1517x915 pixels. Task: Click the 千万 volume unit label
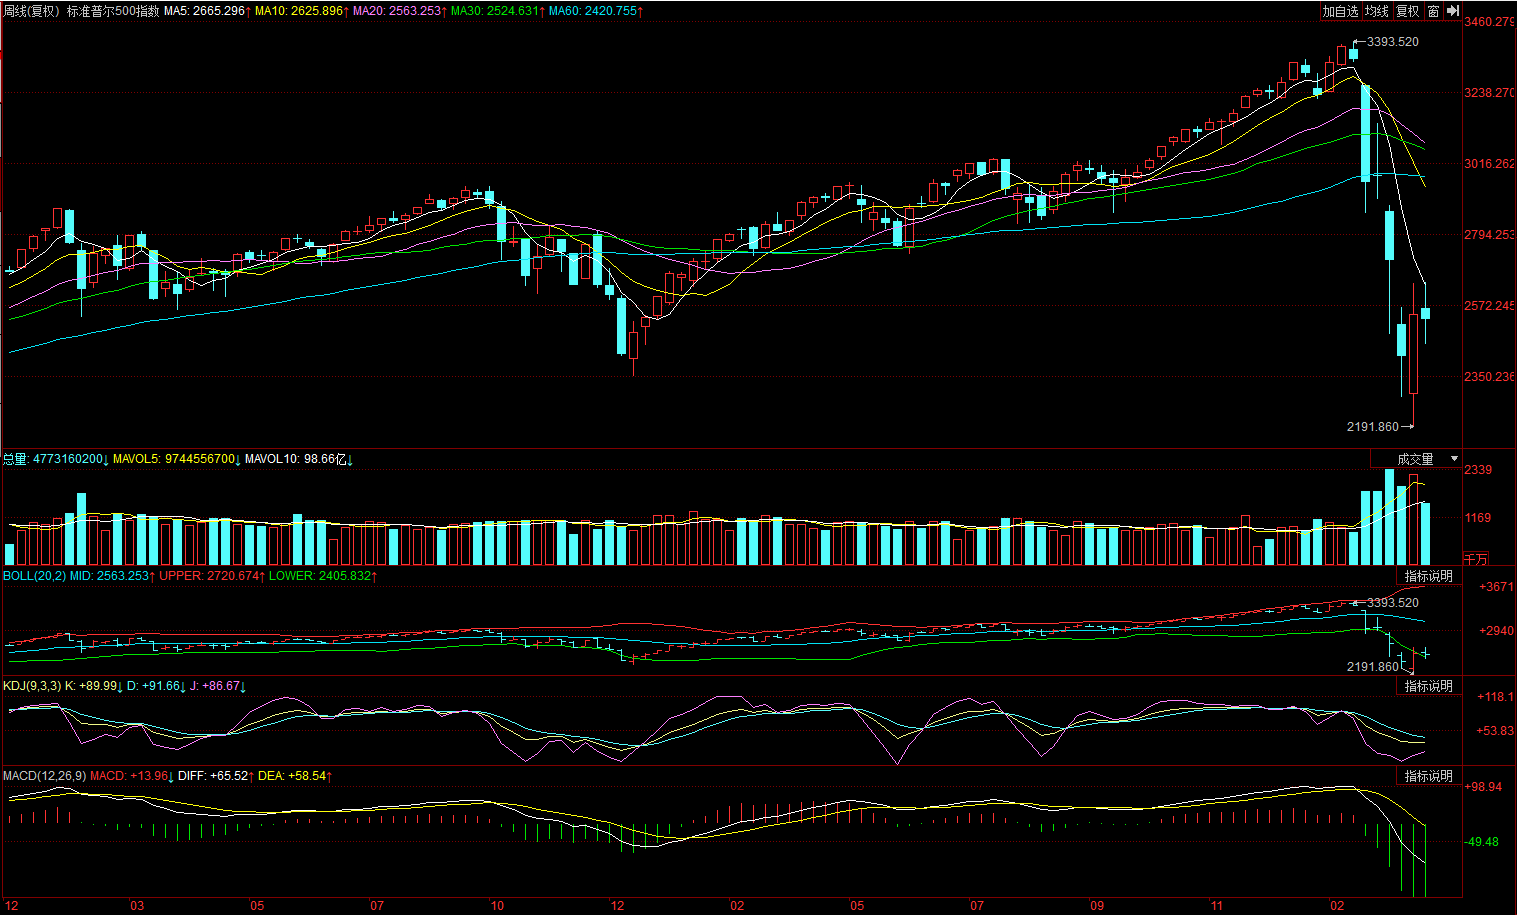pyautogui.click(x=1476, y=559)
